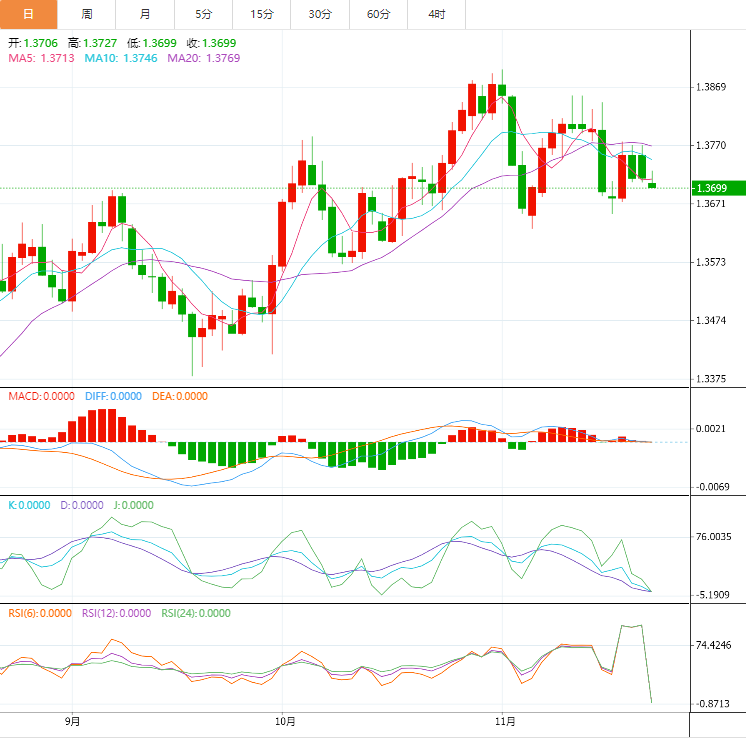The width and height of the screenshot is (746, 739).
Task: Switch to the 5分 timeframe tab
Action: pyautogui.click(x=203, y=14)
